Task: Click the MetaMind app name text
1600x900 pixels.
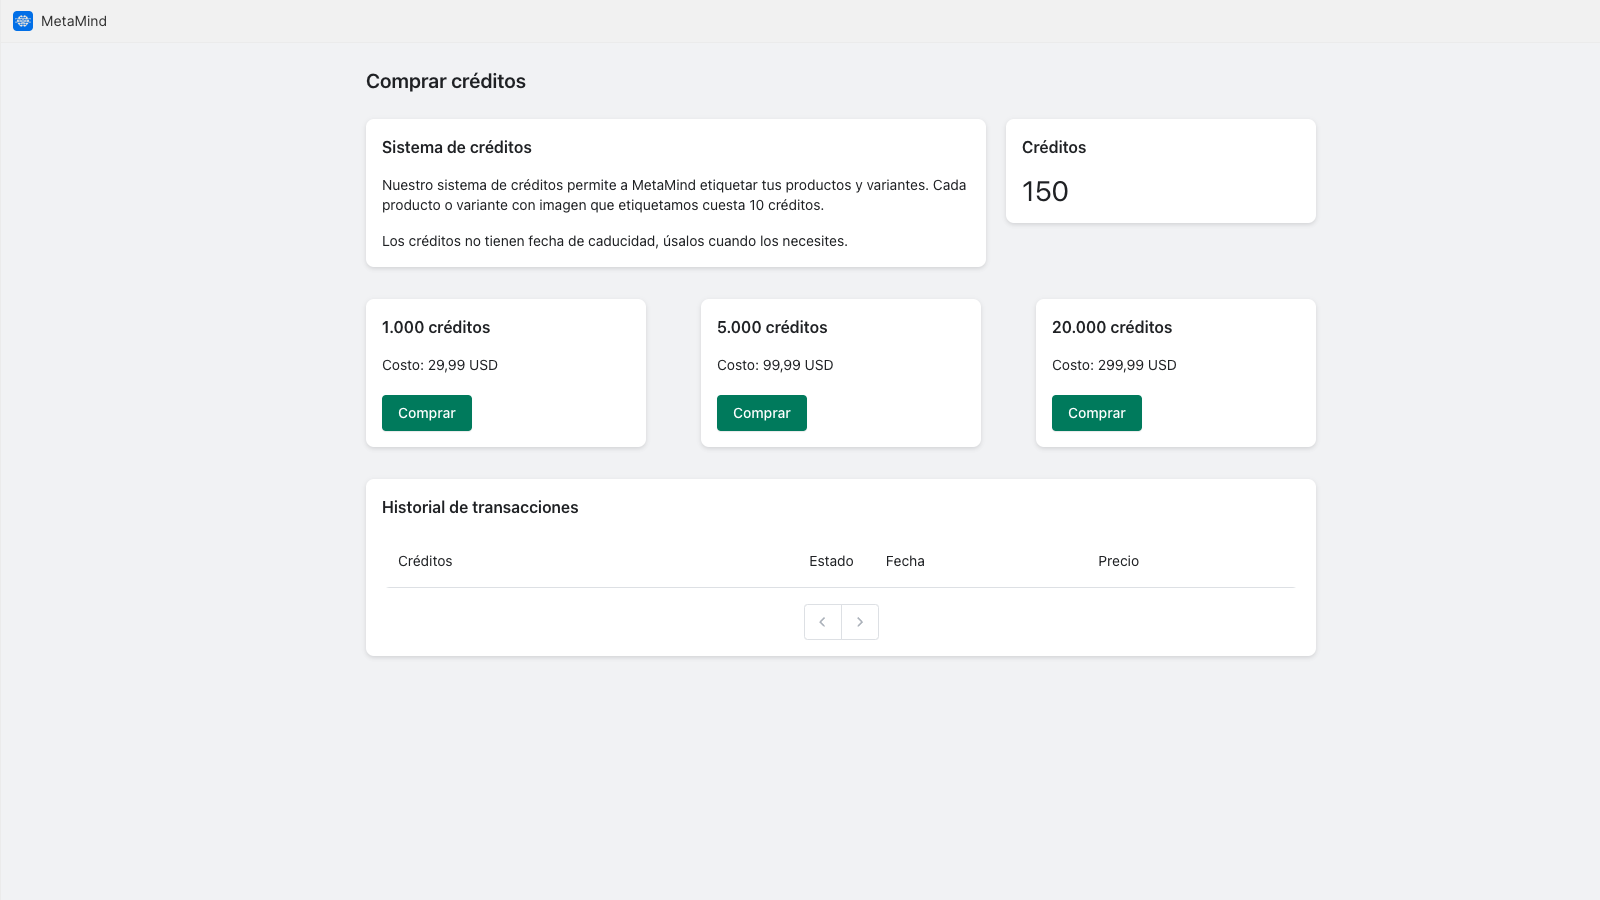Action: (74, 21)
